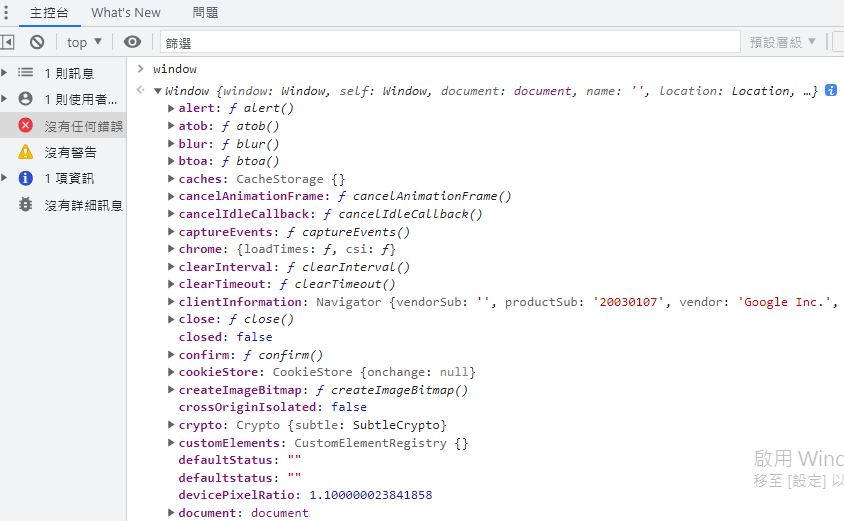
Task: Click the user messages person icon
Action: (x=25, y=98)
